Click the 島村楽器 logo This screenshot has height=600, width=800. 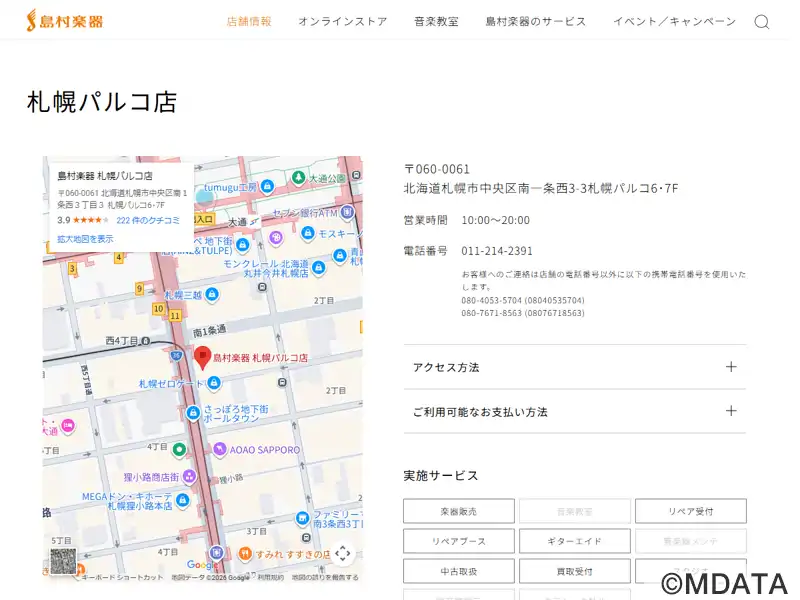tap(65, 21)
